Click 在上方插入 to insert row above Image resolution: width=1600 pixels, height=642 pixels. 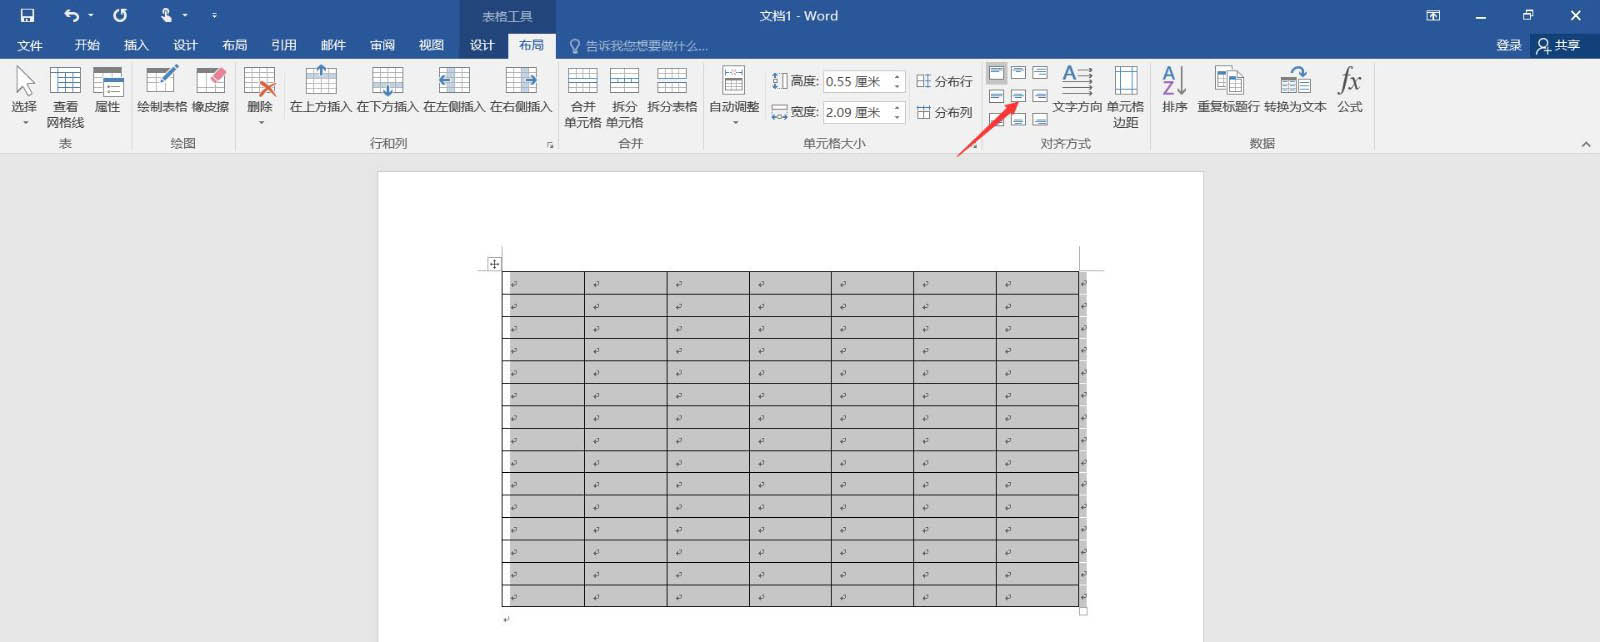[x=320, y=90]
